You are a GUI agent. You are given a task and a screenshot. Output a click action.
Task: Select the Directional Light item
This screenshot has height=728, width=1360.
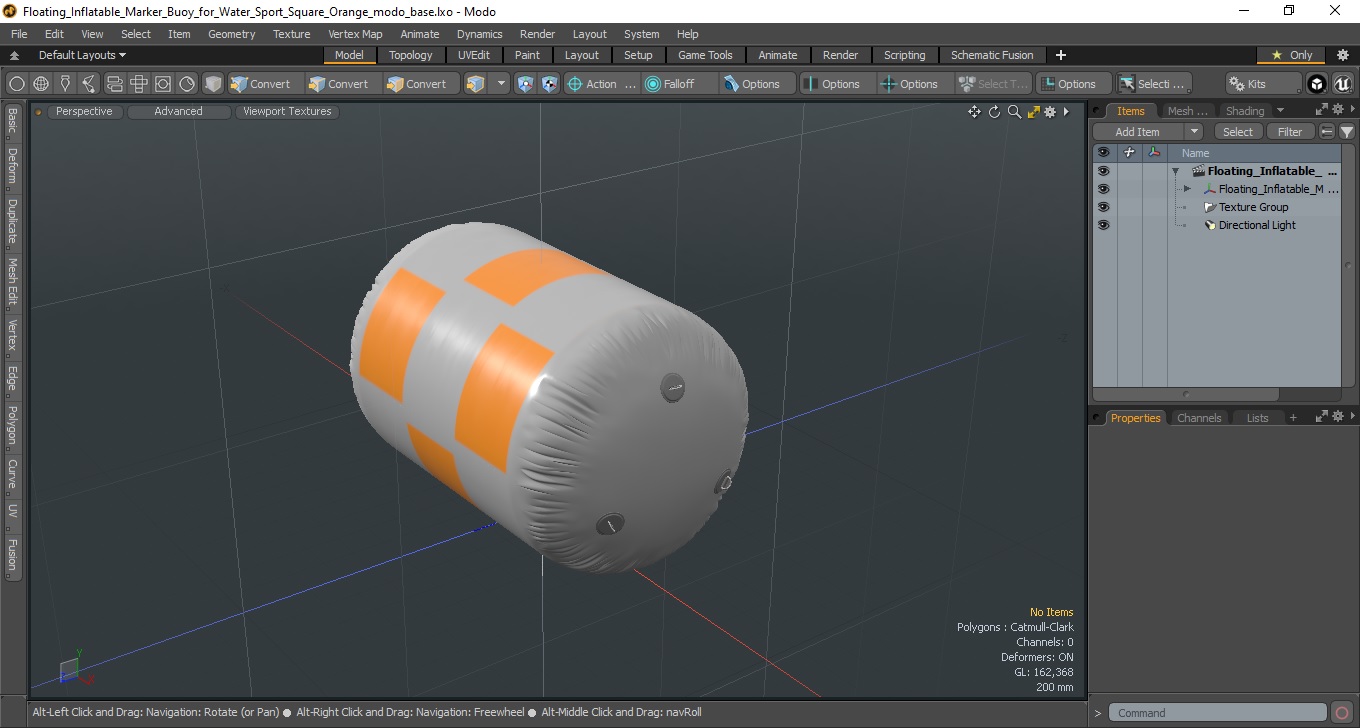click(x=1256, y=225)
